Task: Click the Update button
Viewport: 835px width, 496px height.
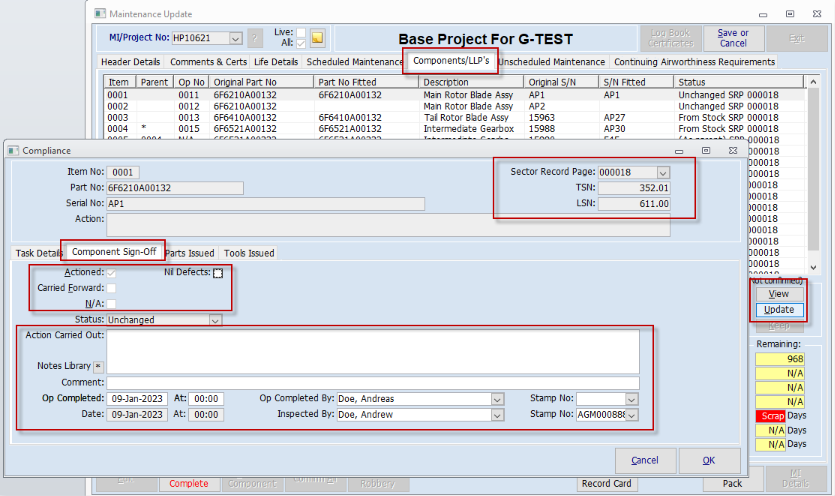Action: pos(779,310)
